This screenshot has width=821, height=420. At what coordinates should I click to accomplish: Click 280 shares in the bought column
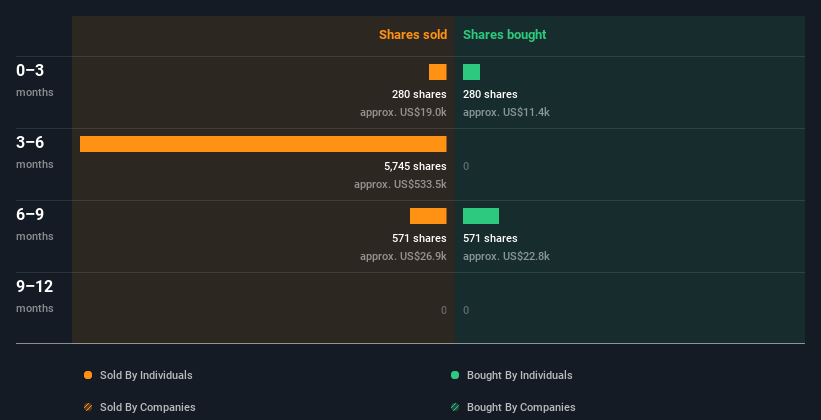tap(490, 94)
